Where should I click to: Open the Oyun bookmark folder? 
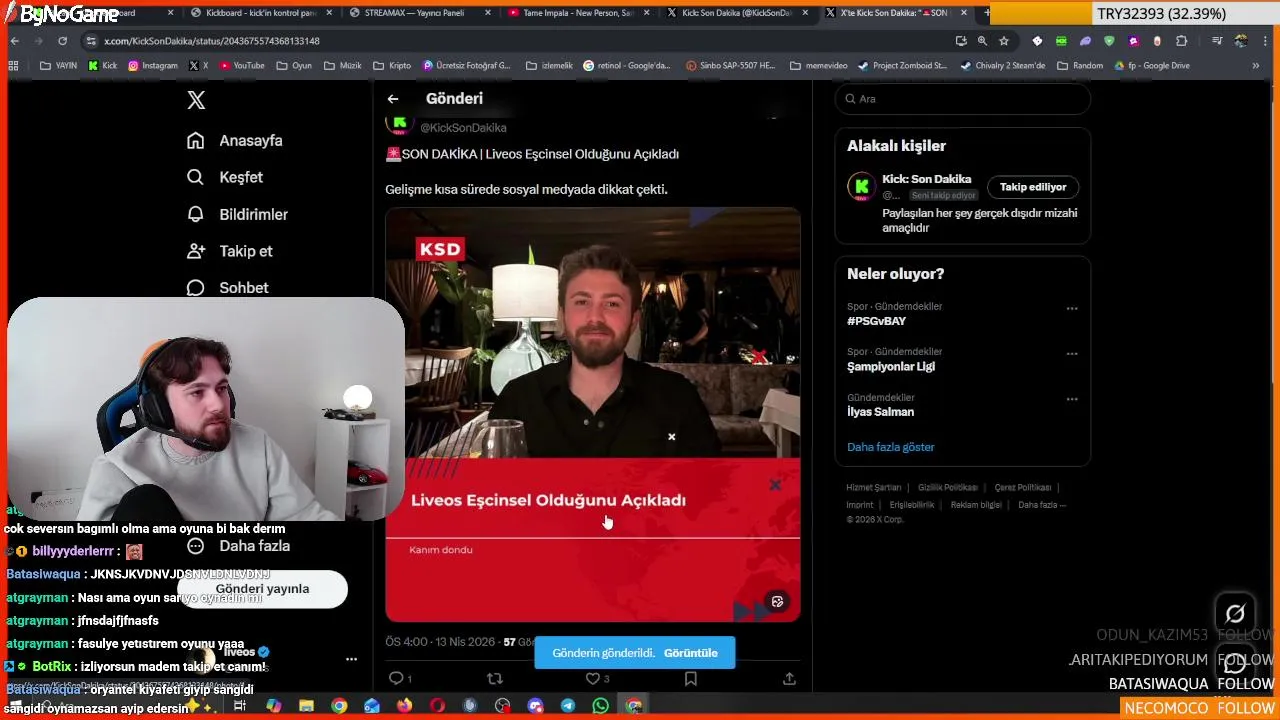pos(294,66)
